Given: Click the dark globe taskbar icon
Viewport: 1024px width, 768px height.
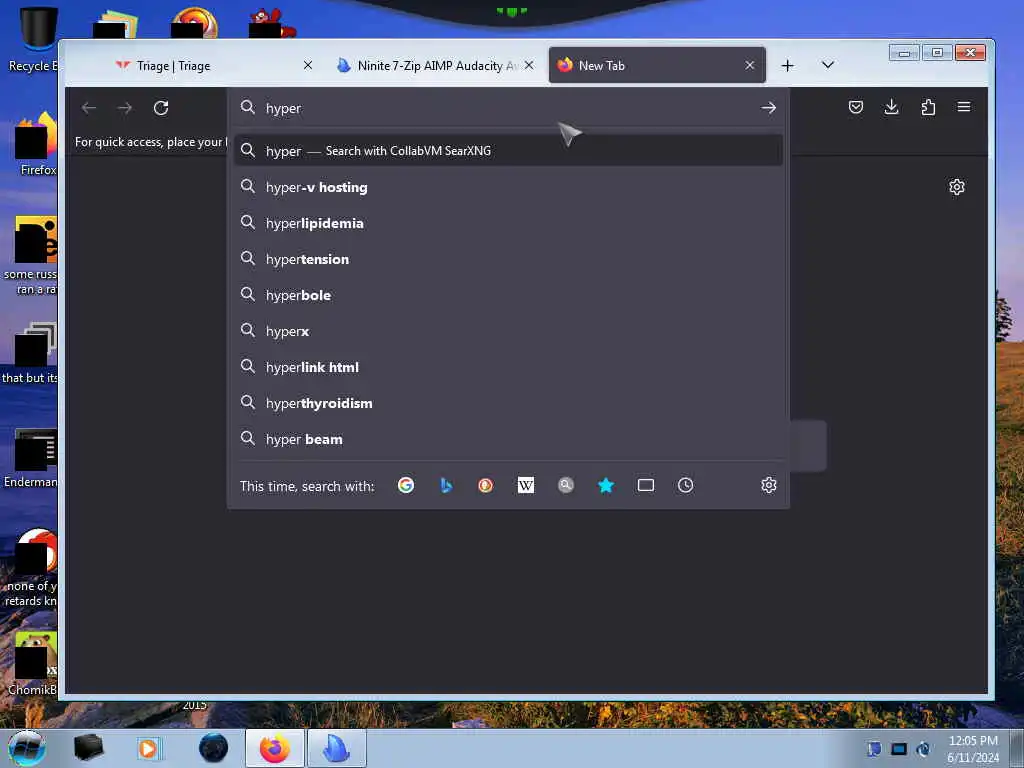Looking at the screenshot, I should [x=213, y=748].
